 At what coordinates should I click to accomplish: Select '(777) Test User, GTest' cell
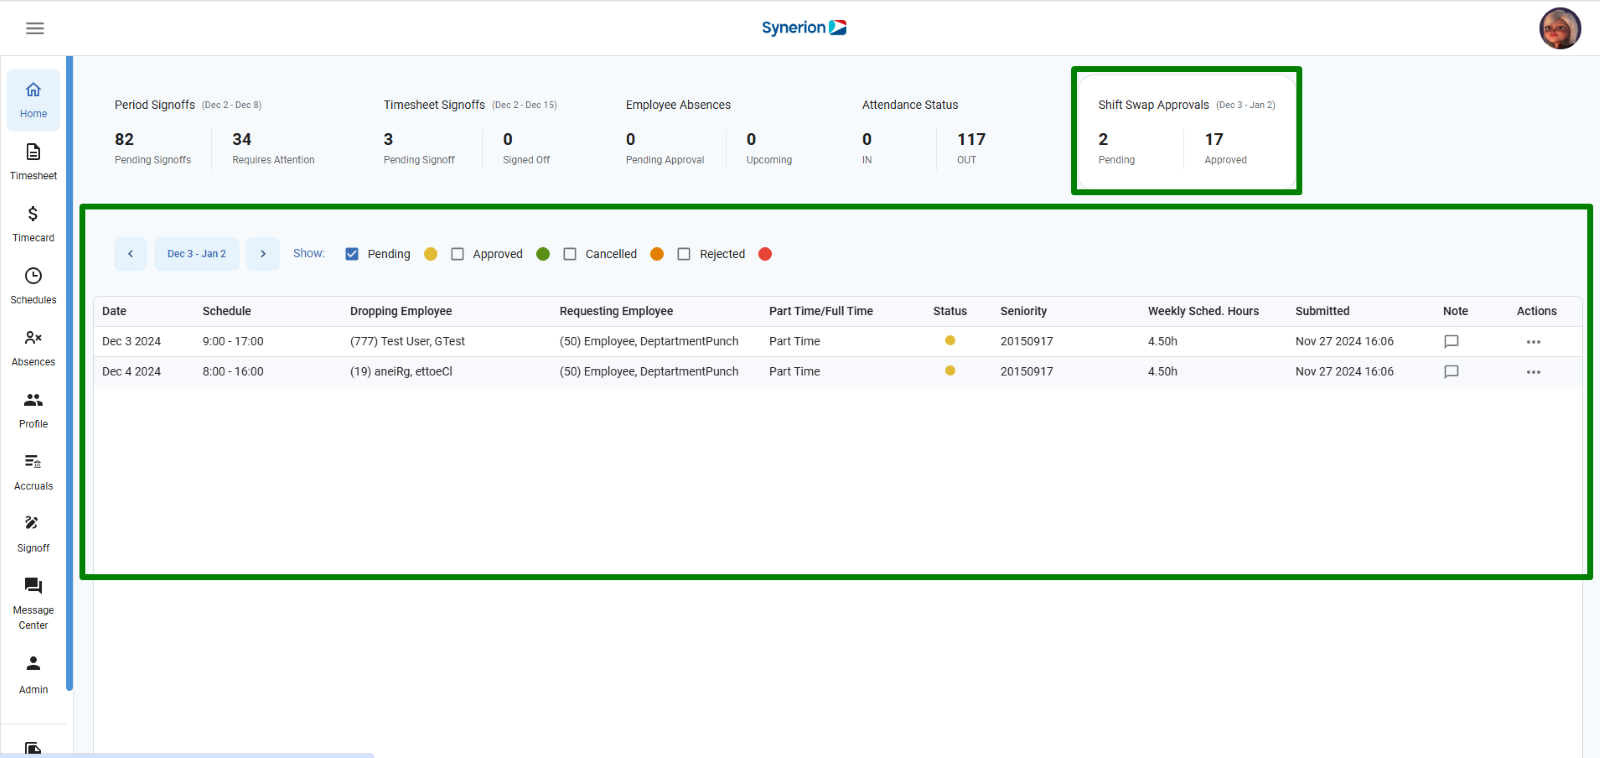click(x=407, y=341)
